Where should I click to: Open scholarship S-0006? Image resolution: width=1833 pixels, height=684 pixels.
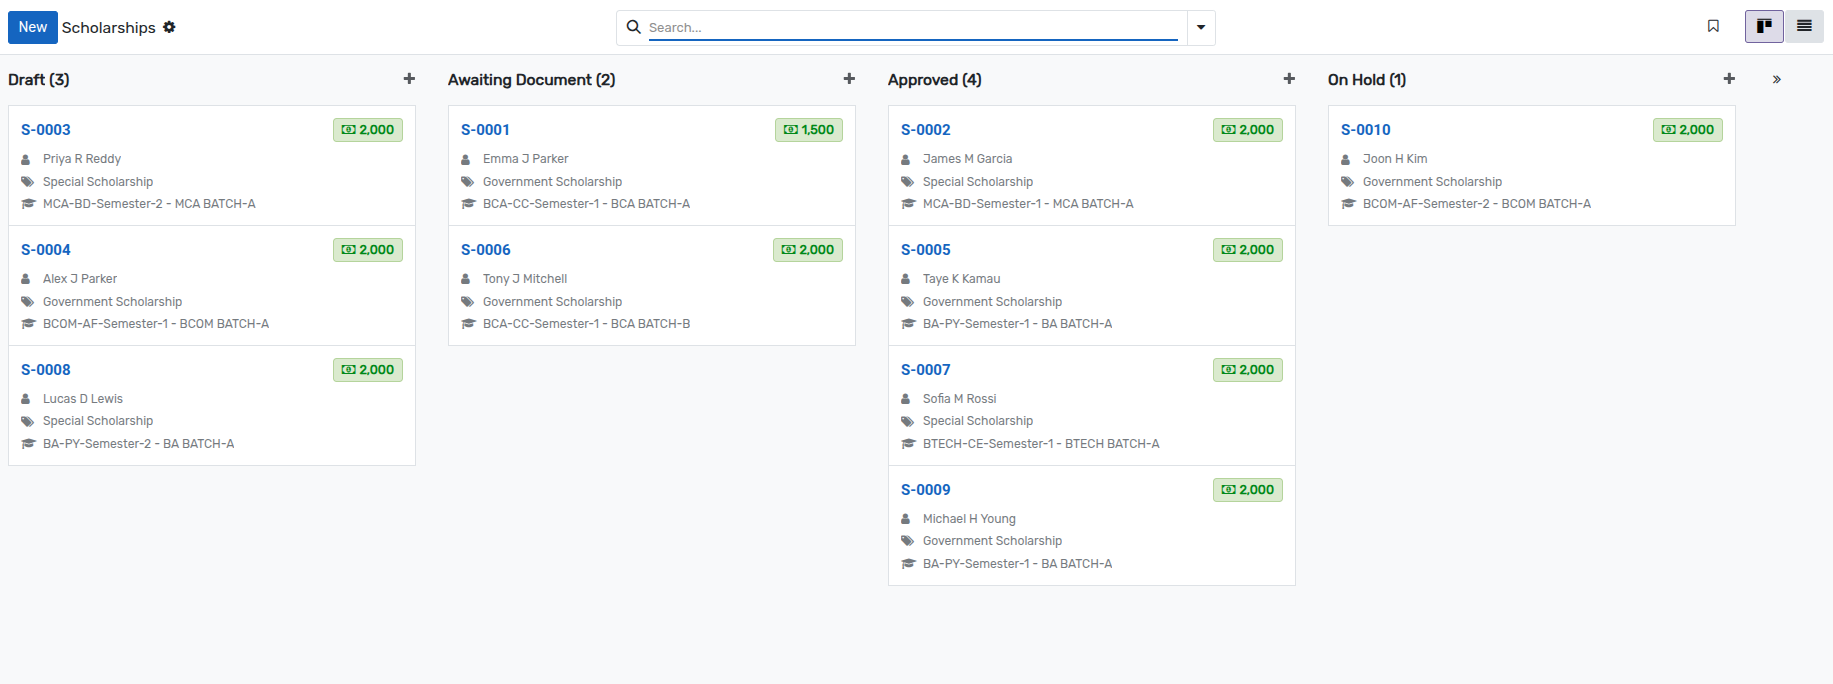click(486, 250)
